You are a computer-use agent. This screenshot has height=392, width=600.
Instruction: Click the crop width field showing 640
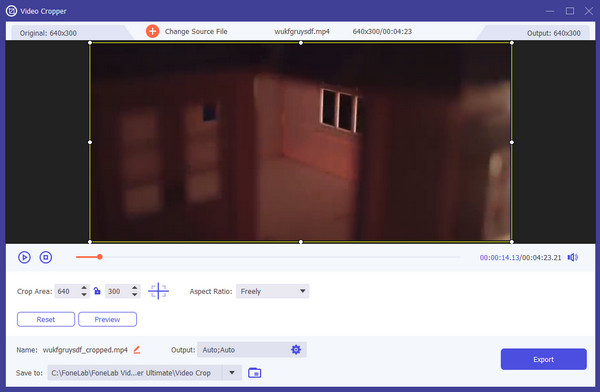67,291
